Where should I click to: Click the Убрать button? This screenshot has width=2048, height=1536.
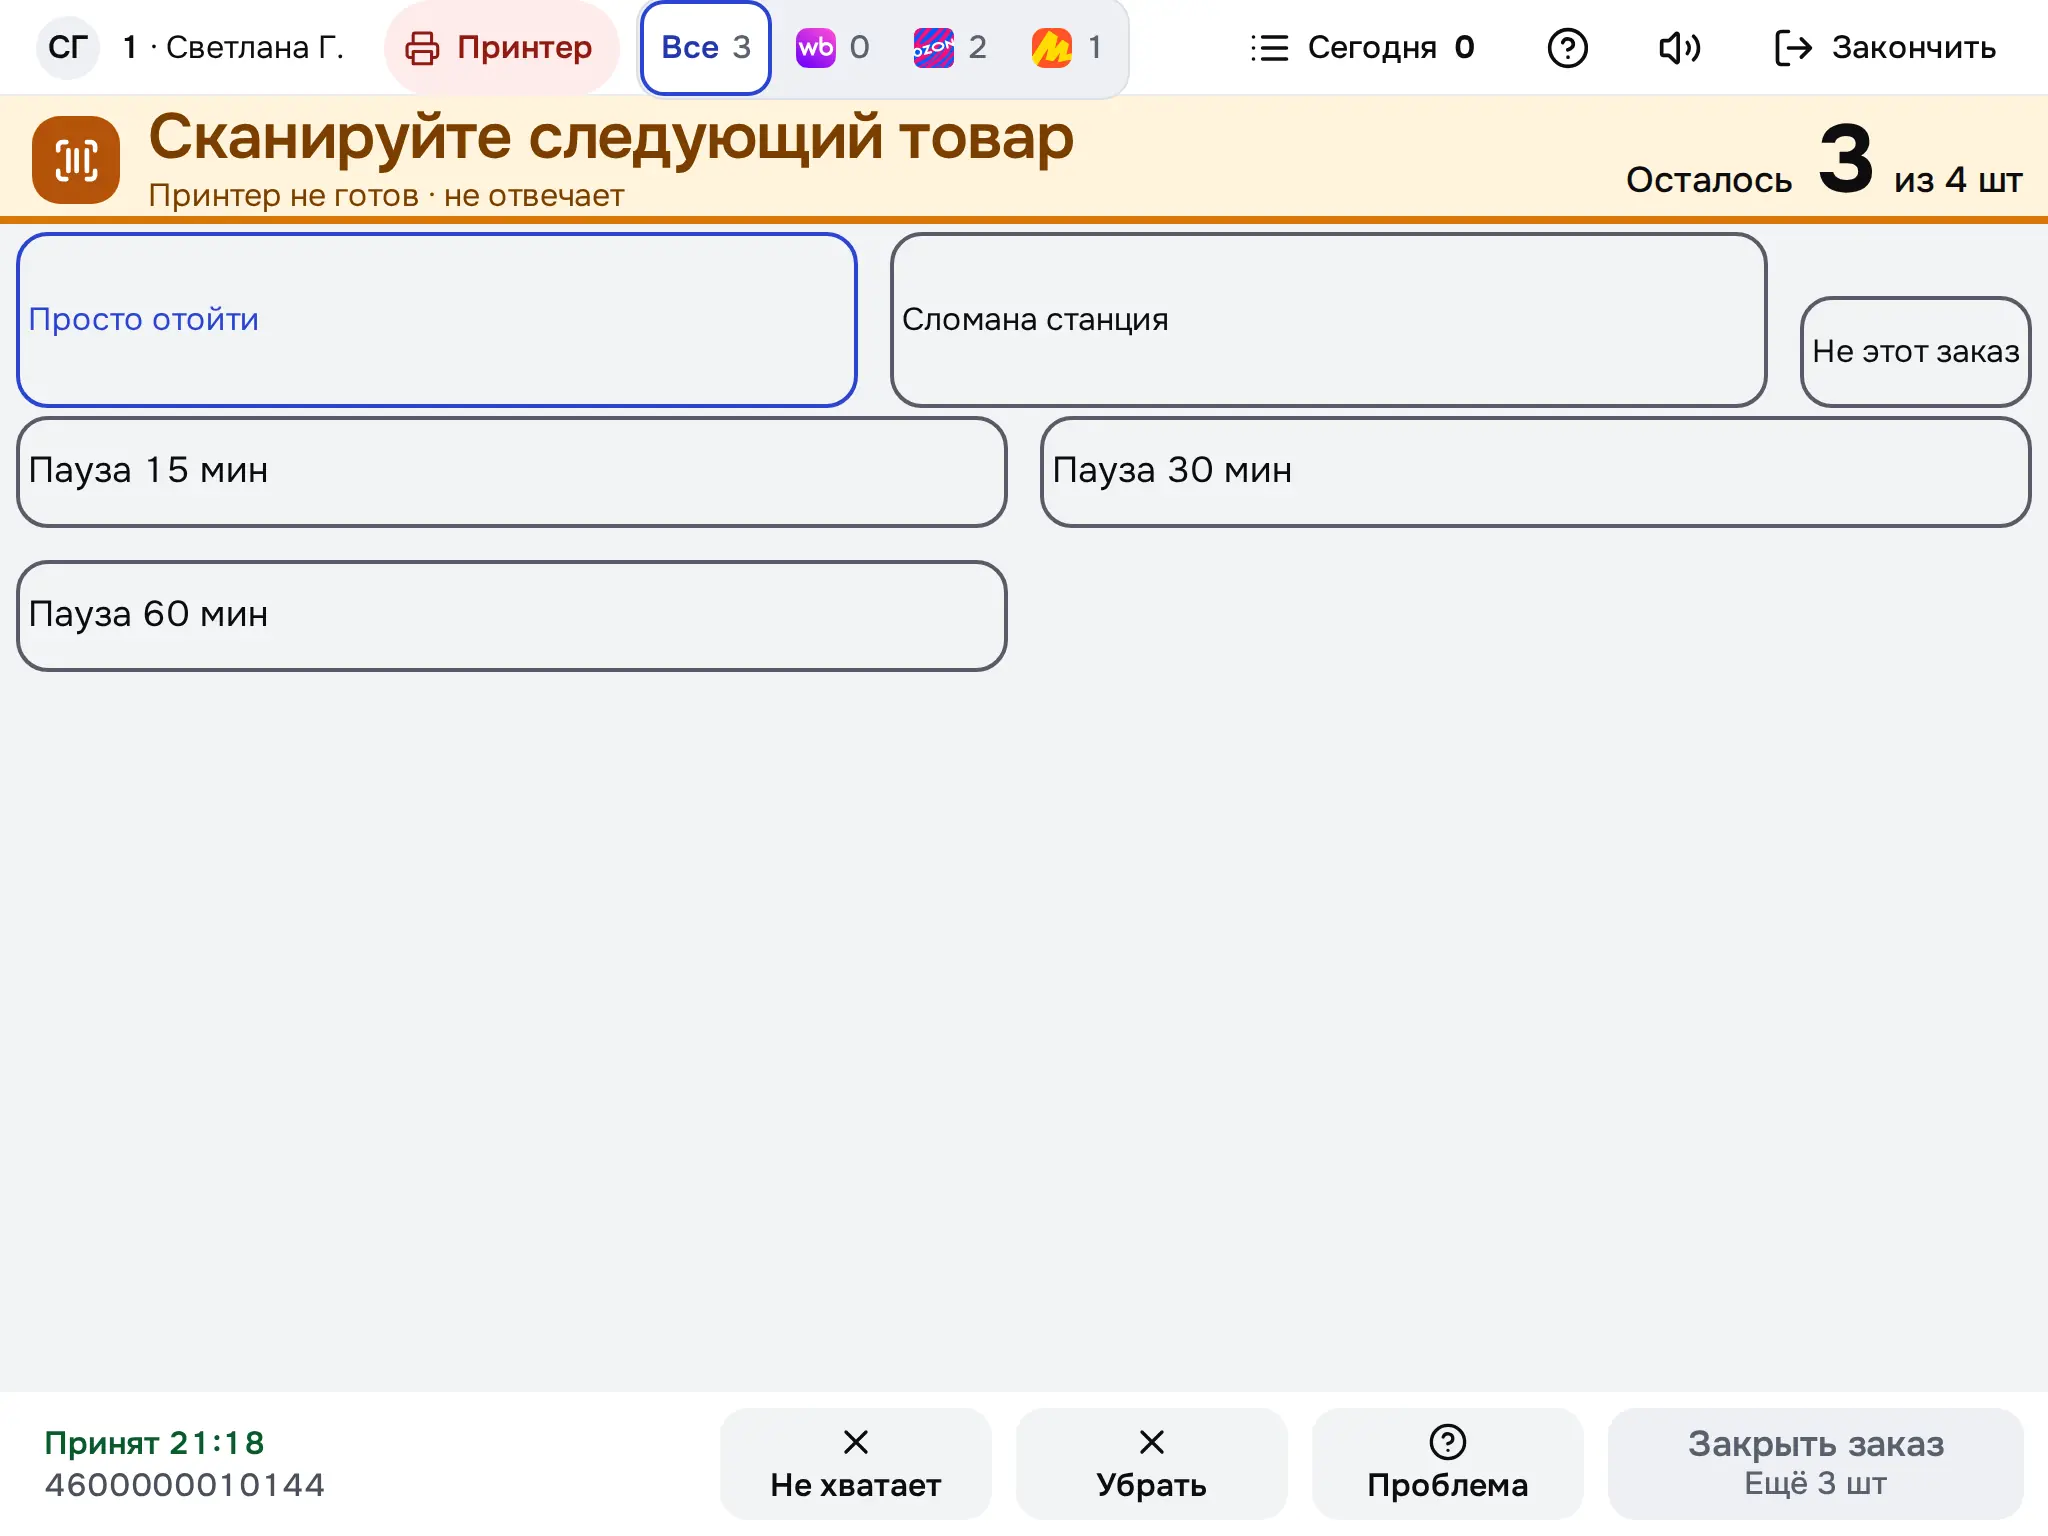click(x=1152, y=1464)
